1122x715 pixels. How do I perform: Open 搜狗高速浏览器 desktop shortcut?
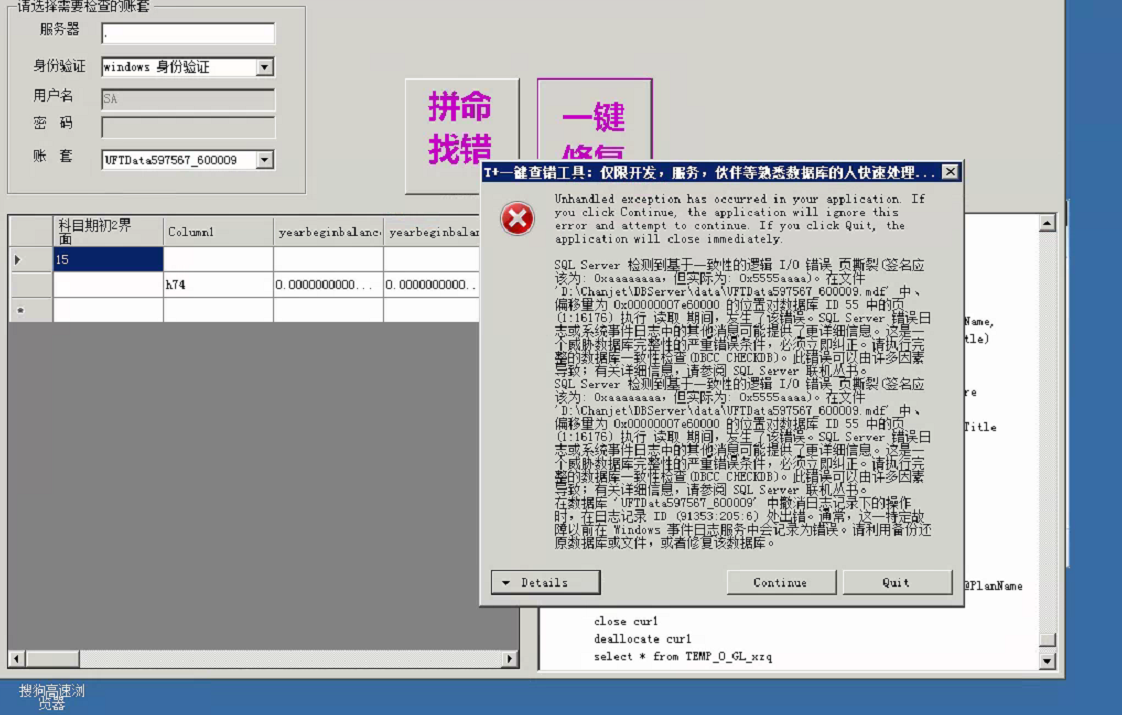[x=52, y=697]
